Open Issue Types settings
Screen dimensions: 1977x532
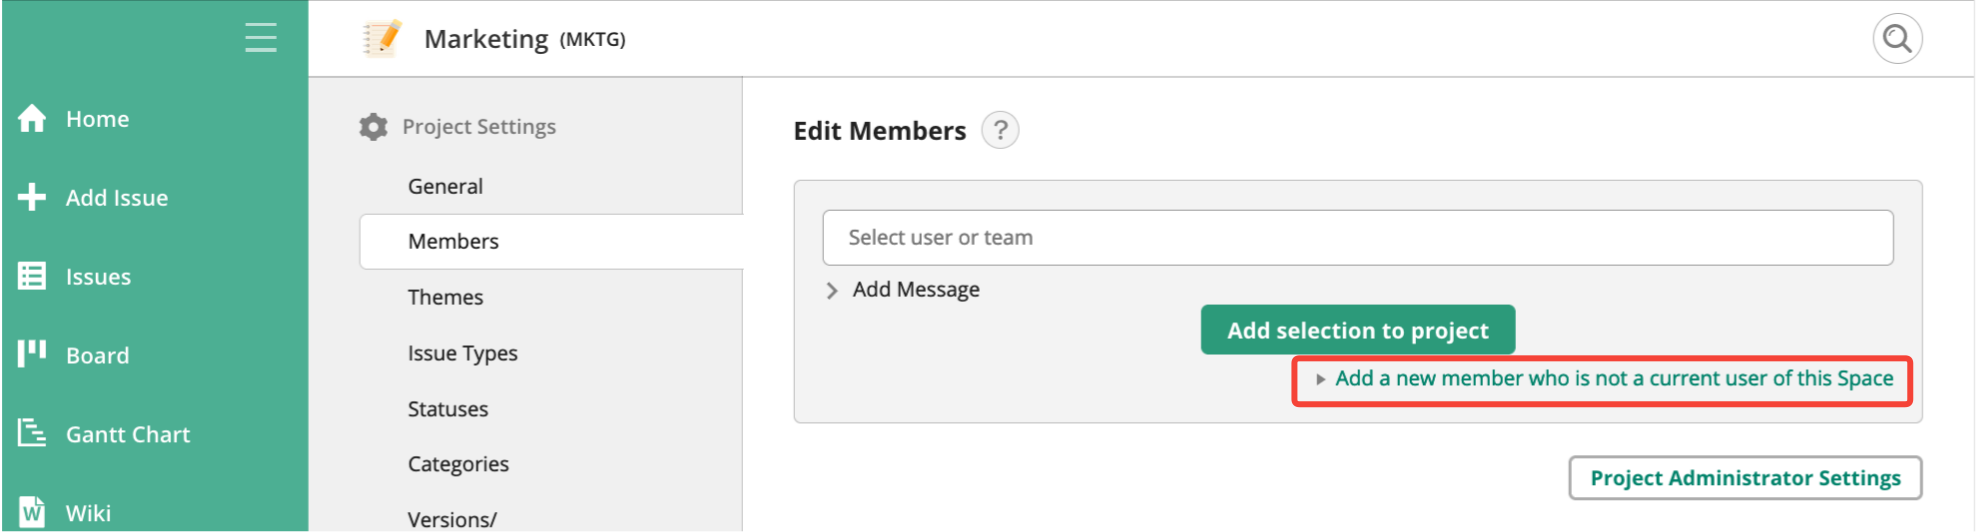[x=462, y=353]
